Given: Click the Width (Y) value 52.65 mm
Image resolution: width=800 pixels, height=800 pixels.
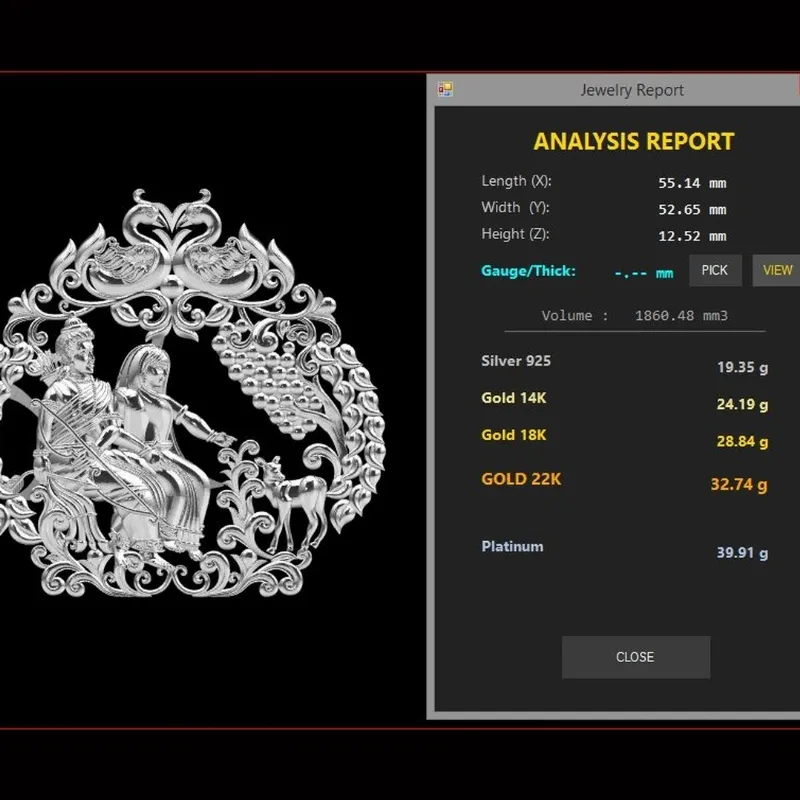Looking at the screenshot, I should click(x=692, y=210).
